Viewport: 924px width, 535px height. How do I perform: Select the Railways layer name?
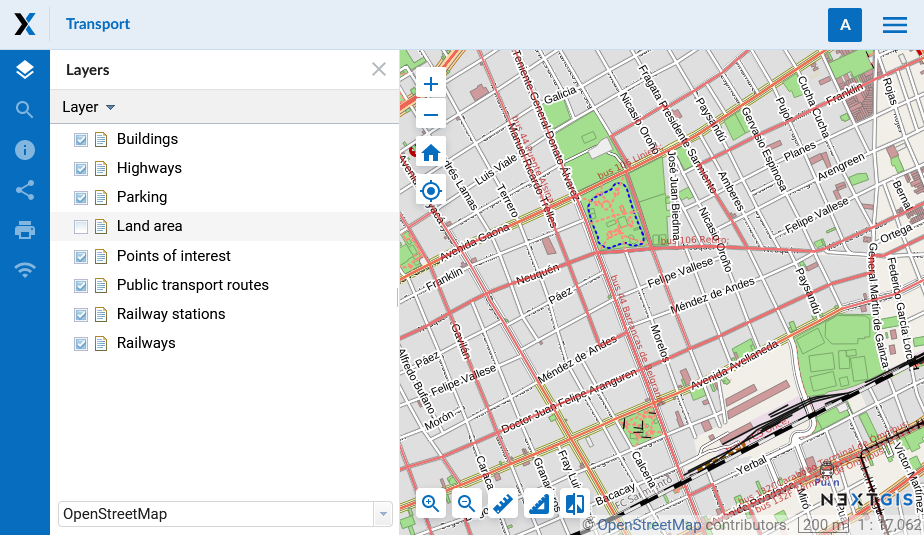(x=146, y=342)
